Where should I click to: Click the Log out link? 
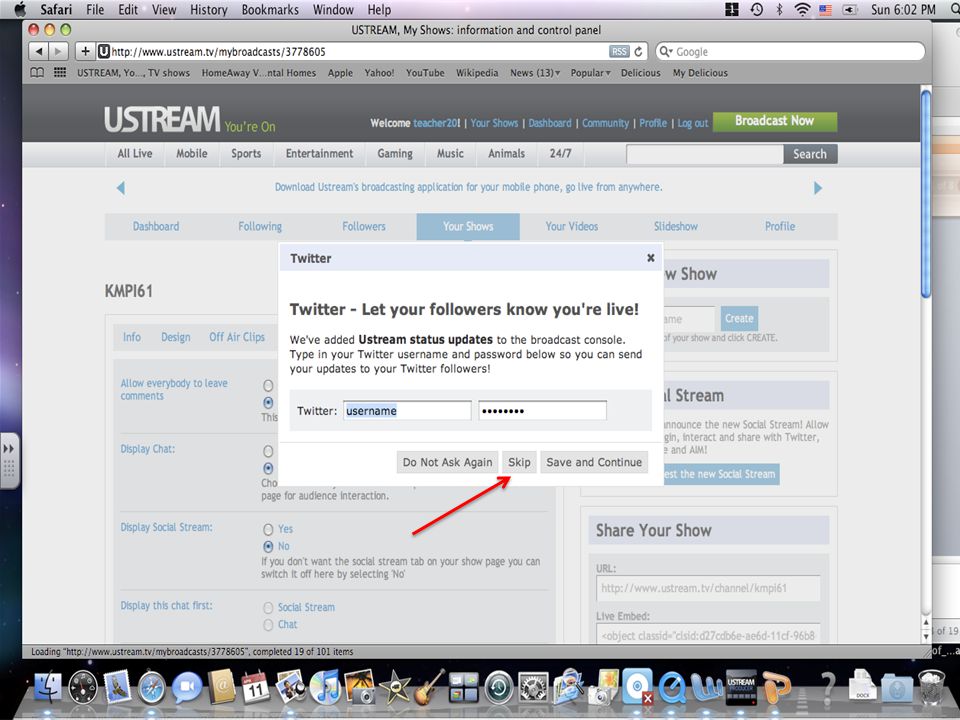[692, 123]
